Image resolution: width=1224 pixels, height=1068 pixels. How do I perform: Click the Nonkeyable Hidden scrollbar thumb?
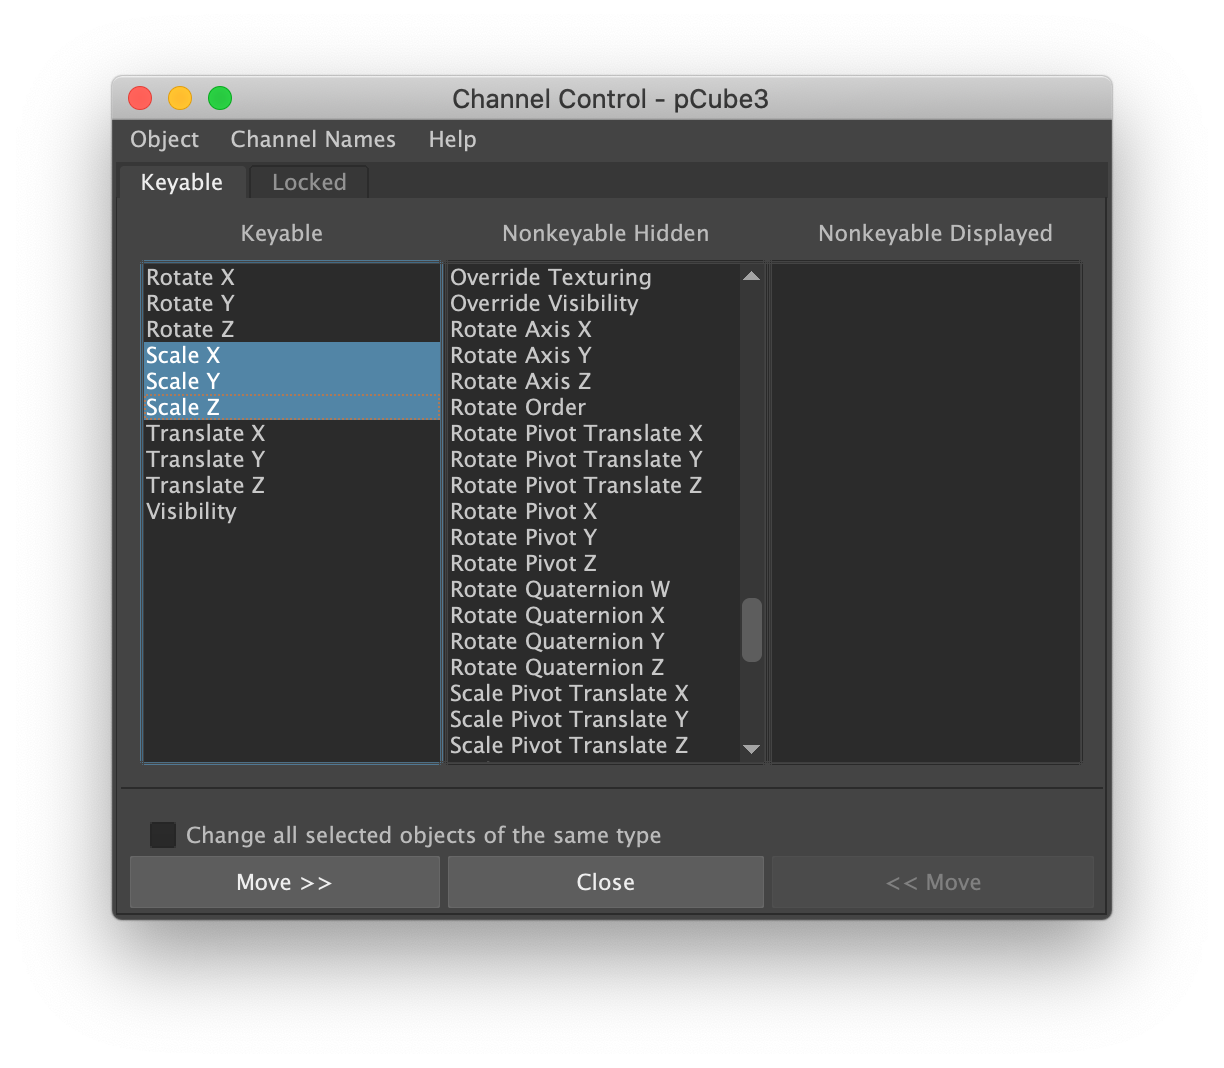click(x=752, y=630)
